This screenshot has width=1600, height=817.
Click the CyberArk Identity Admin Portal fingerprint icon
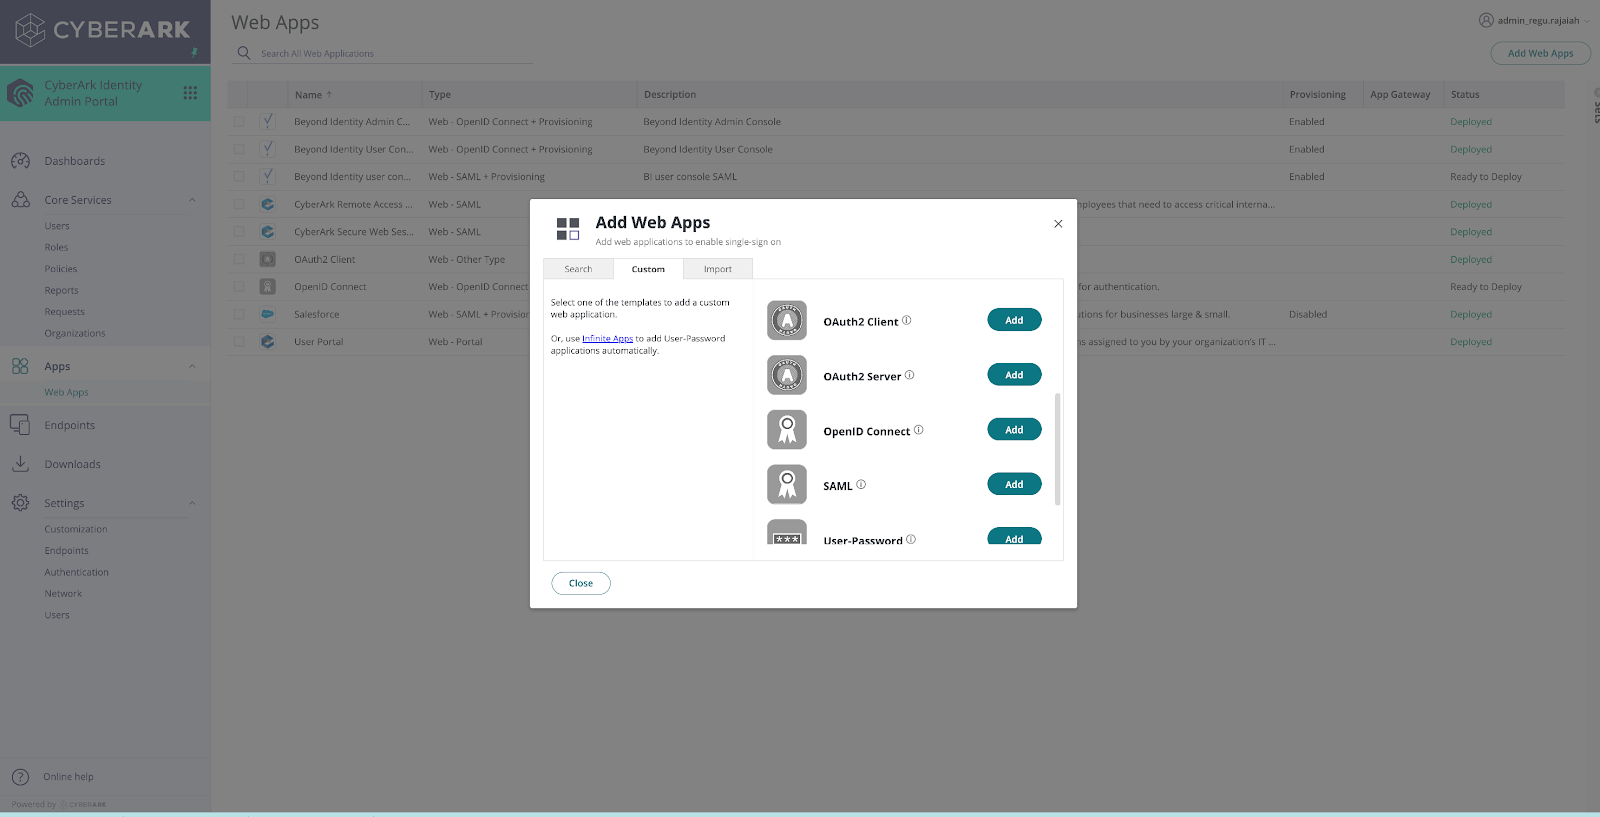click(21, 93)
